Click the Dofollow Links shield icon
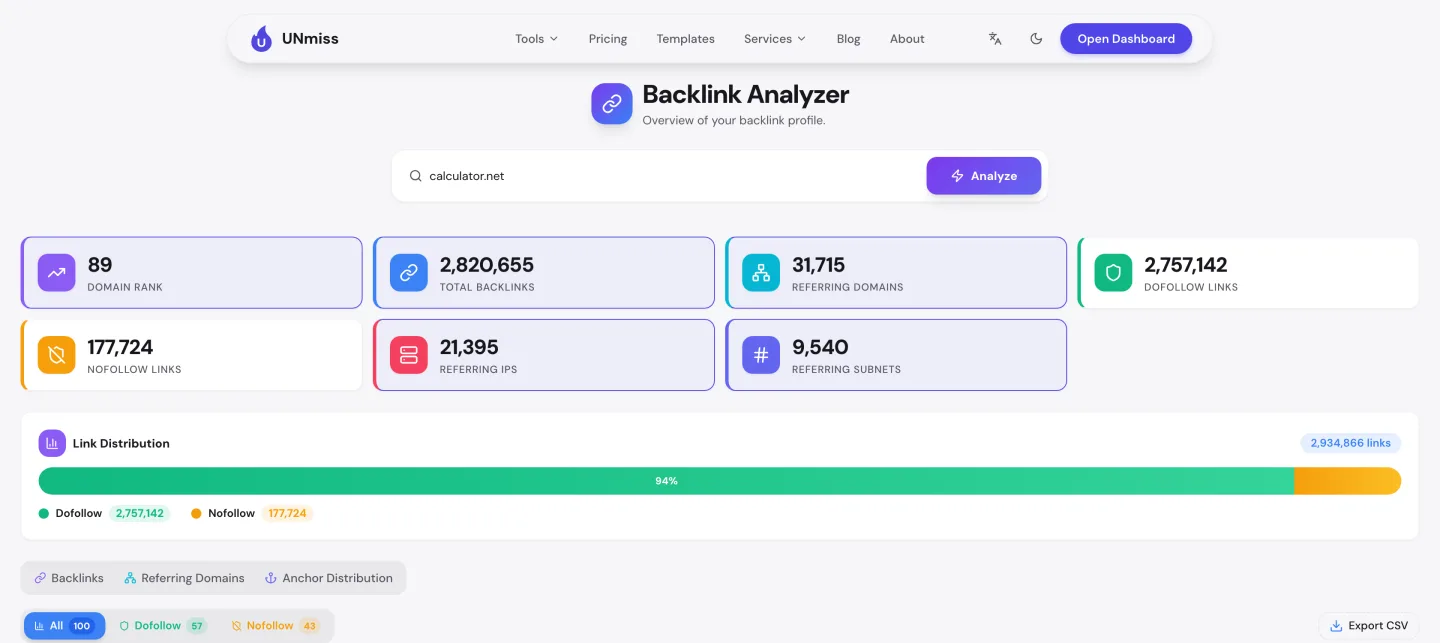 point(1113,273)
